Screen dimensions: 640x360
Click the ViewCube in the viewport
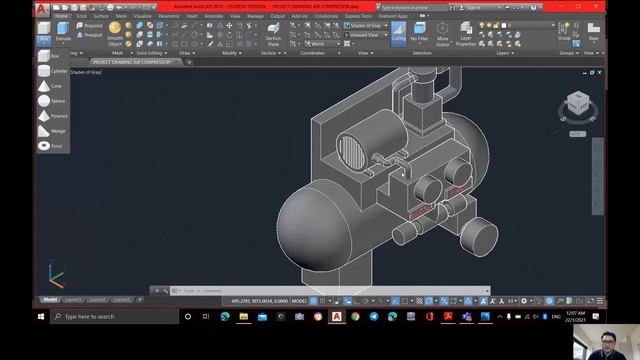(578, 103)
